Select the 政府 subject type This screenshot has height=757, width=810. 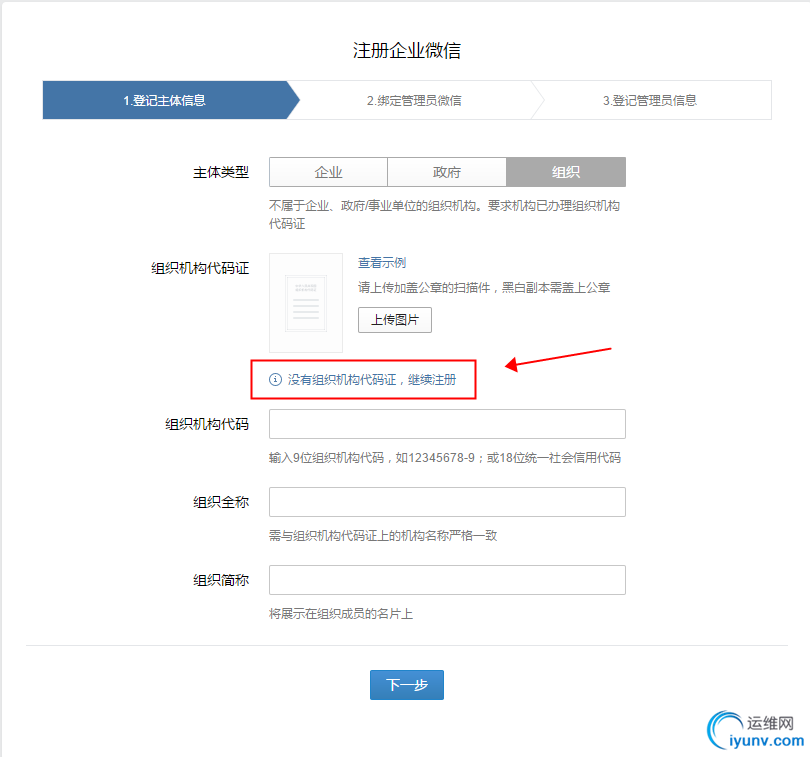(x=447, y=172)
